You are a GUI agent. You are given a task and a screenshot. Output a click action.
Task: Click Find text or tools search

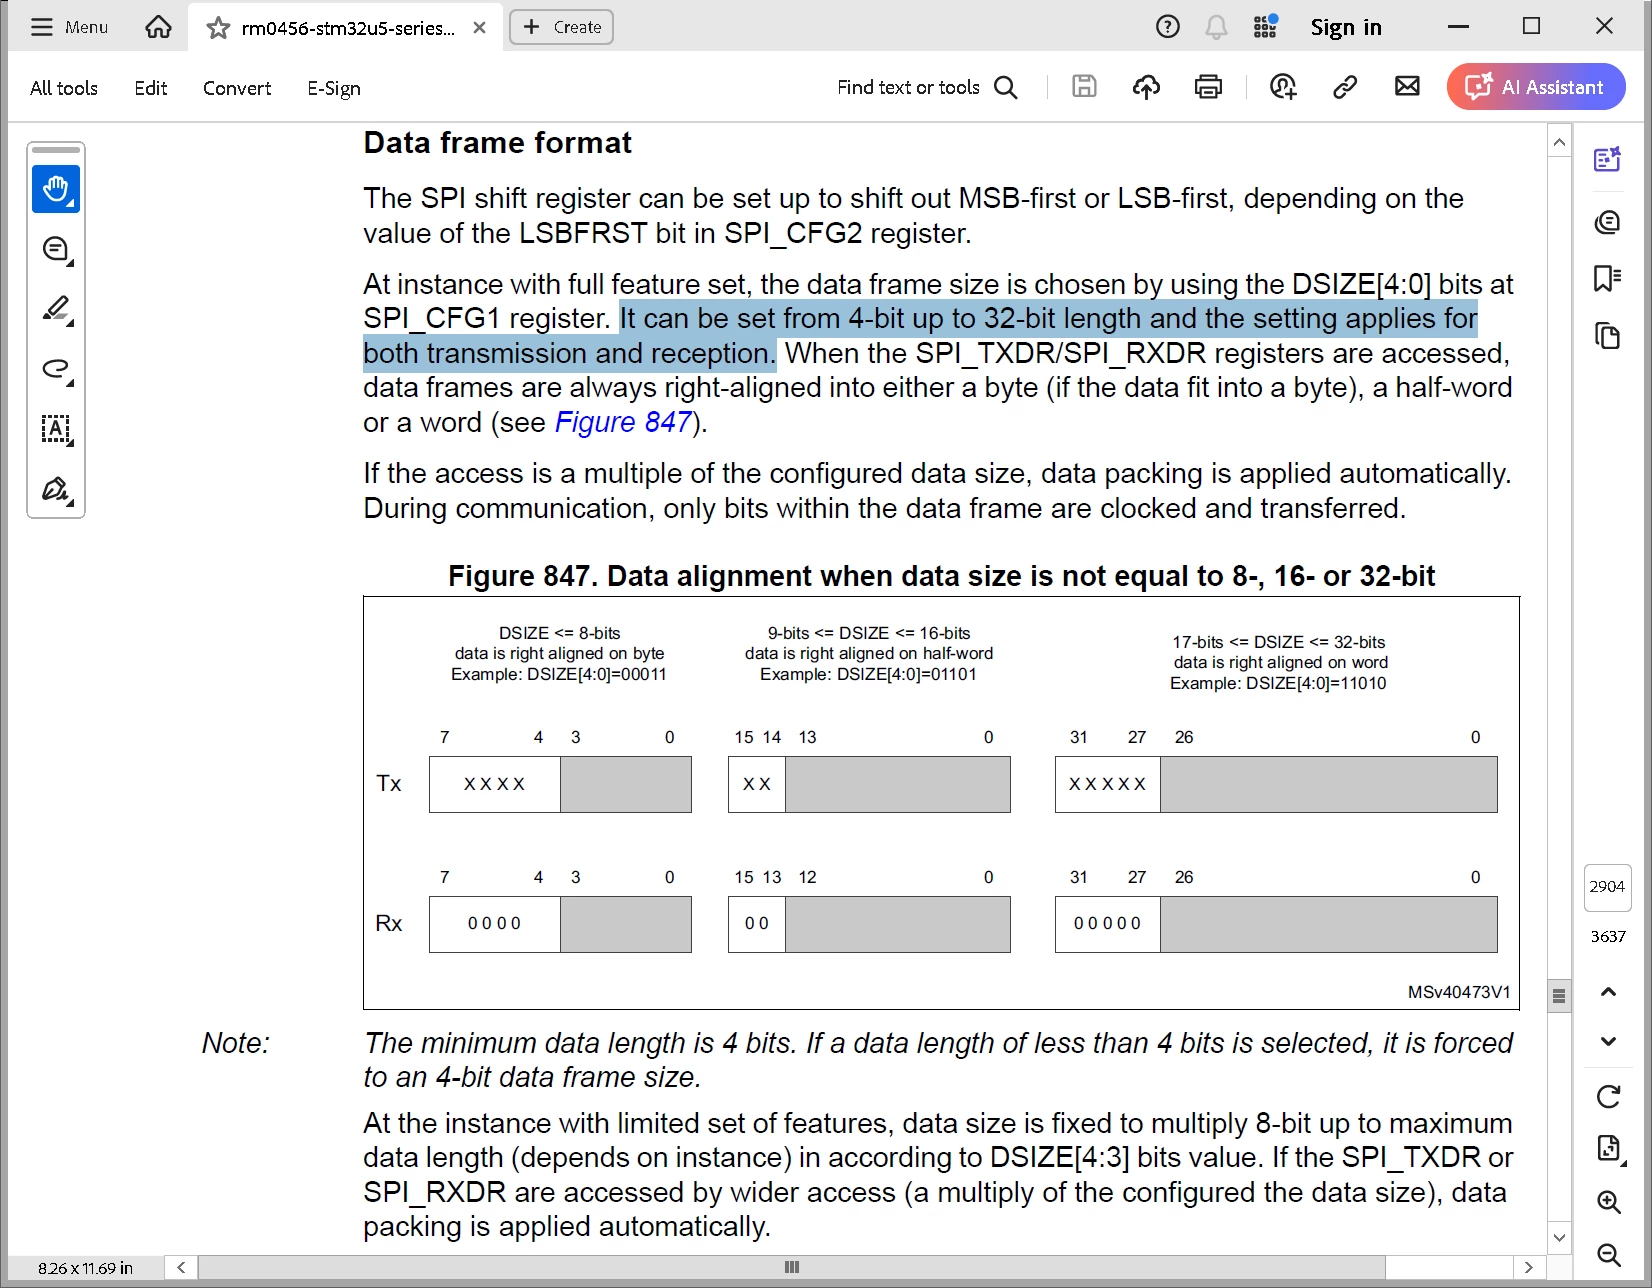(x=927, y=87)
